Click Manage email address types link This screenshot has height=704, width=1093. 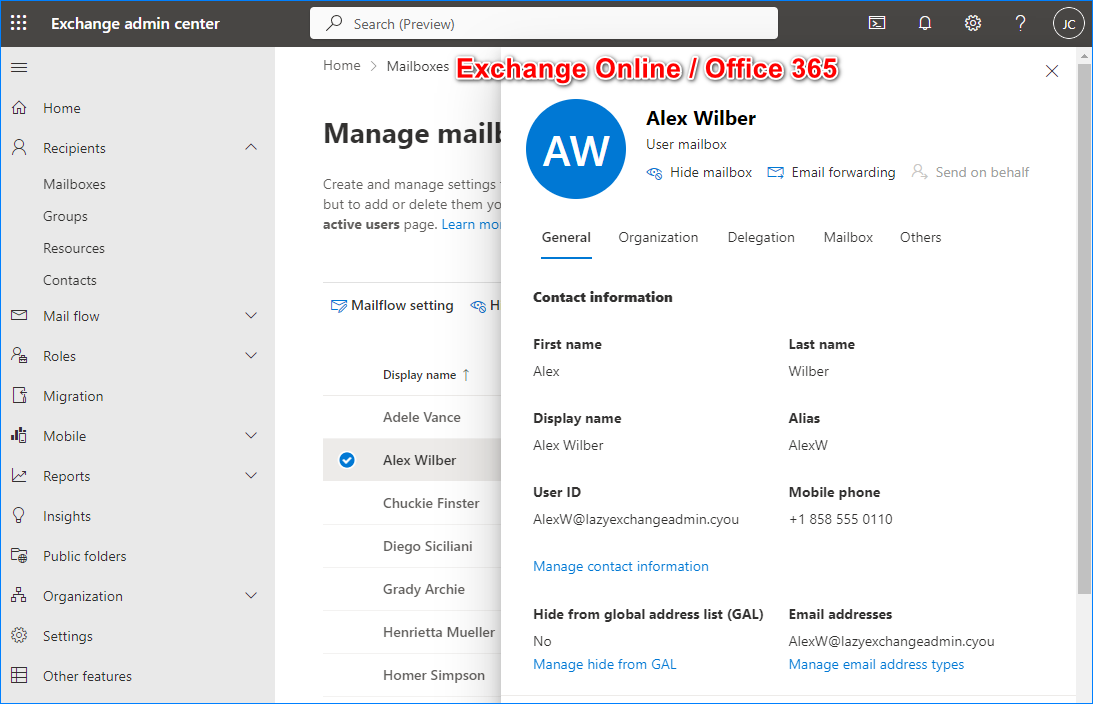click(x=876, y=664)
